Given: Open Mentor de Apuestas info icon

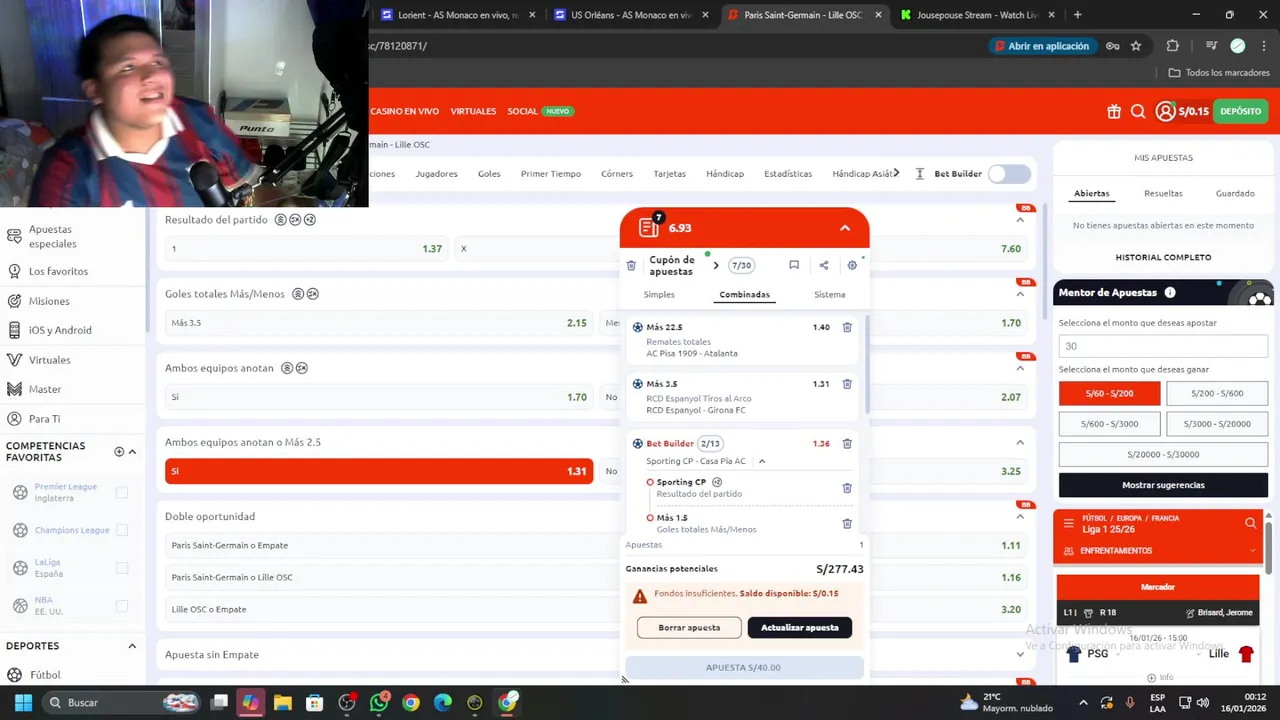Looking at the screenshot, I should point(1170,293).
